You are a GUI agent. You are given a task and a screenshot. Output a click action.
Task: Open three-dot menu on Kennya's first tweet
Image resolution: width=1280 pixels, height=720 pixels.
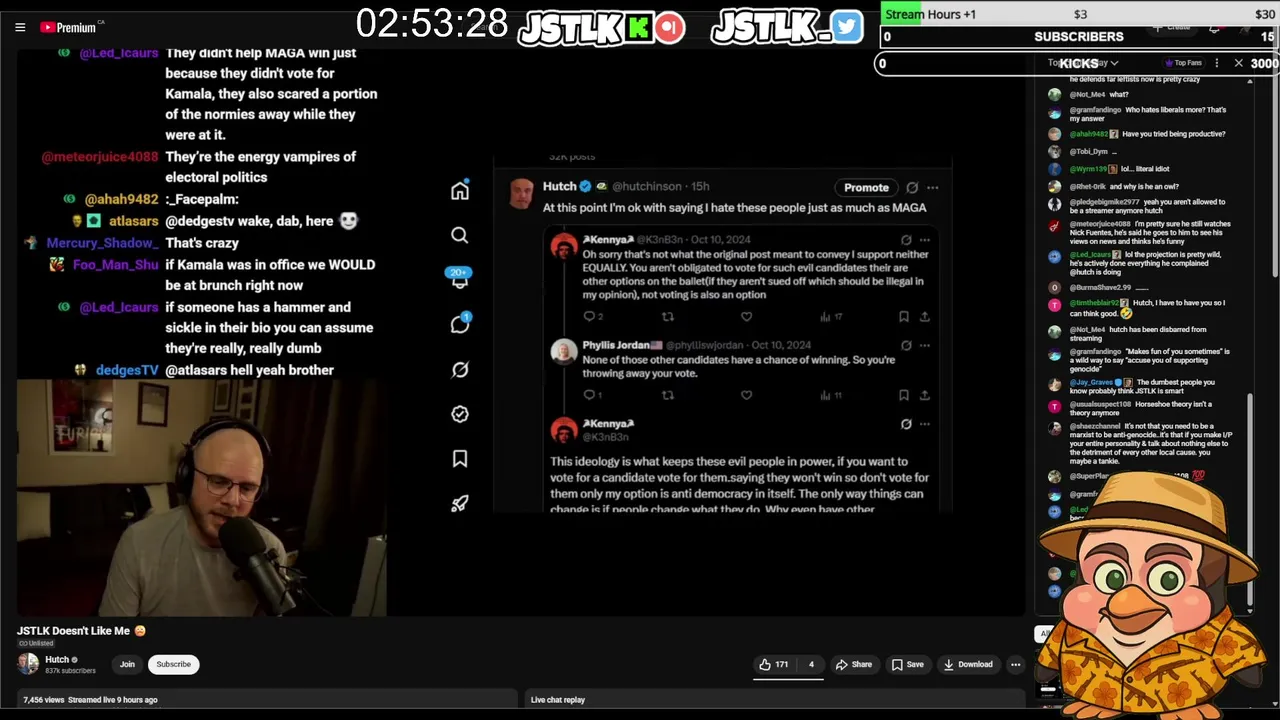coord(925,240)
